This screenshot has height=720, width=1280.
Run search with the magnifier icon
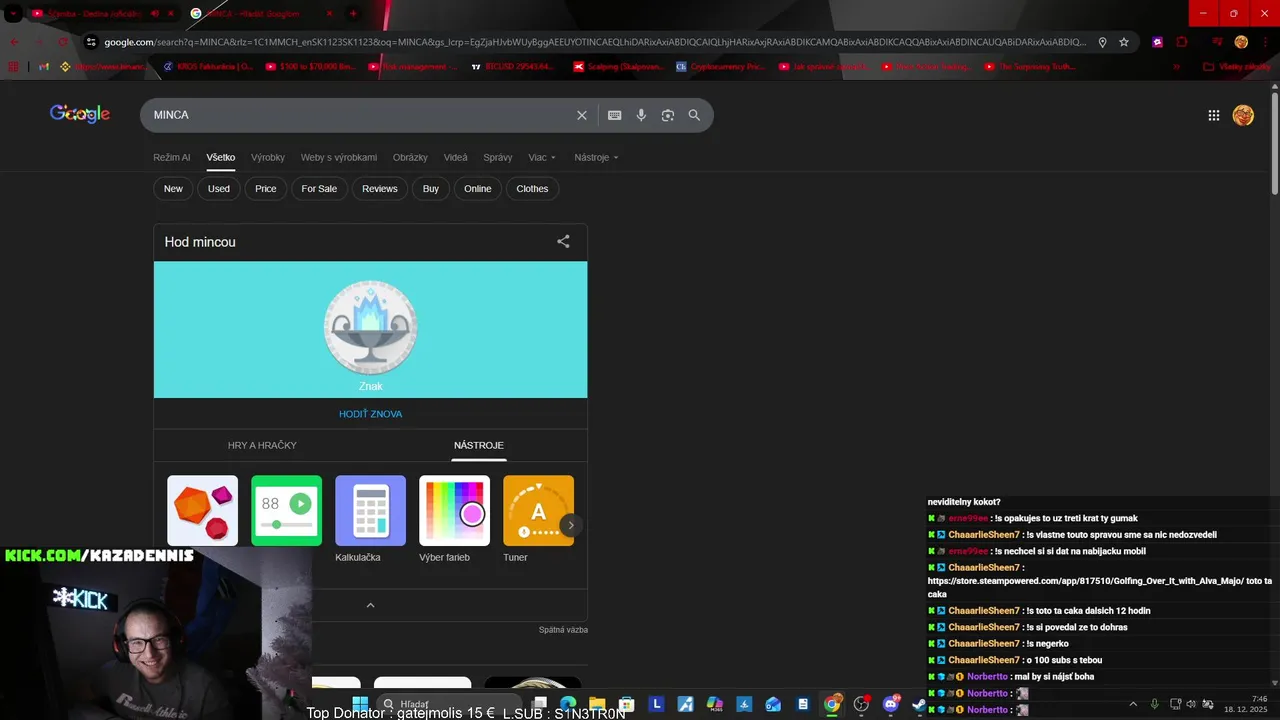694,115
